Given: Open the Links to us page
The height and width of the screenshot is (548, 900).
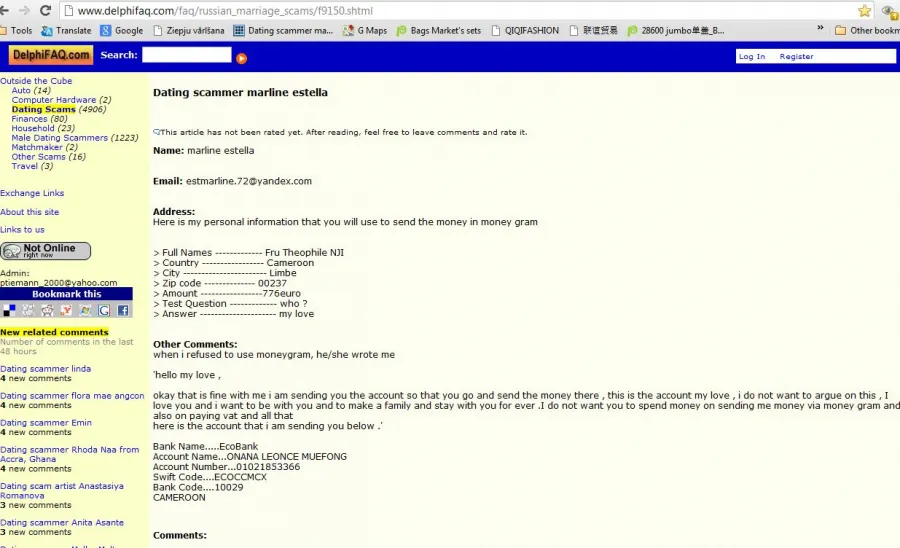Looking at the screenshot, I should point(22,230).
